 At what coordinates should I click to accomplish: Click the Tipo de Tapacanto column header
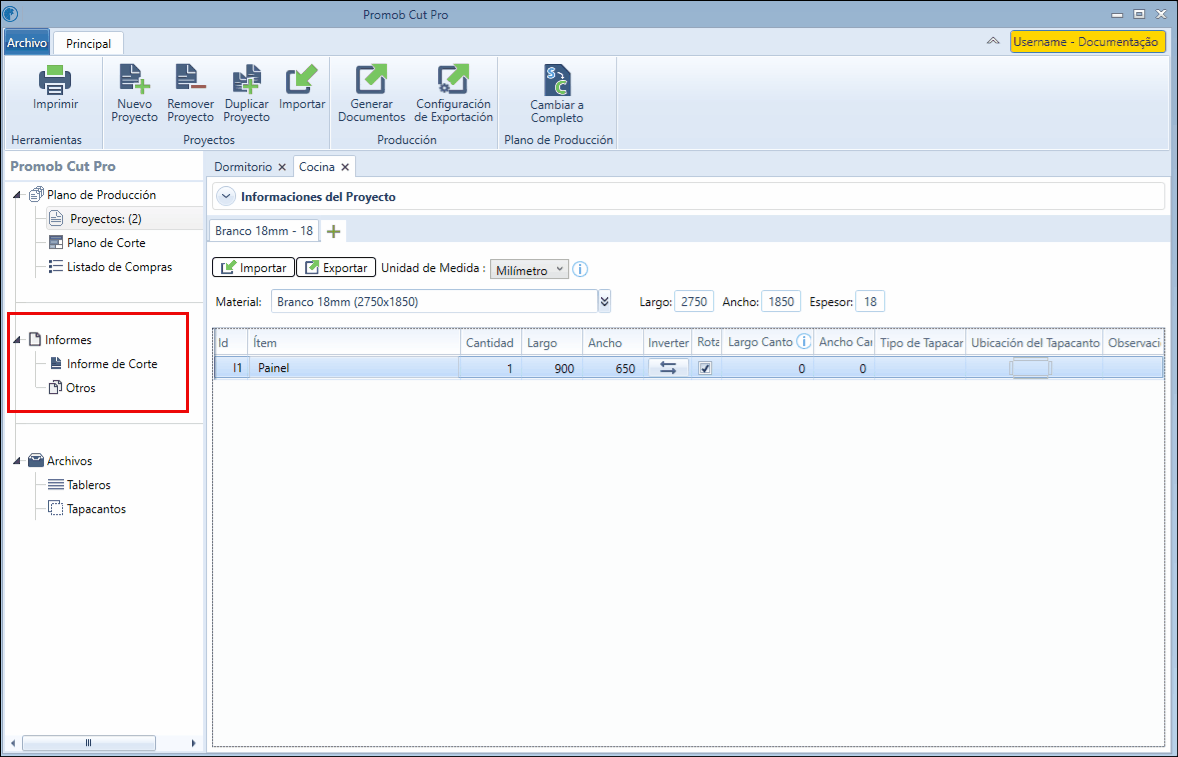(920, 342)
